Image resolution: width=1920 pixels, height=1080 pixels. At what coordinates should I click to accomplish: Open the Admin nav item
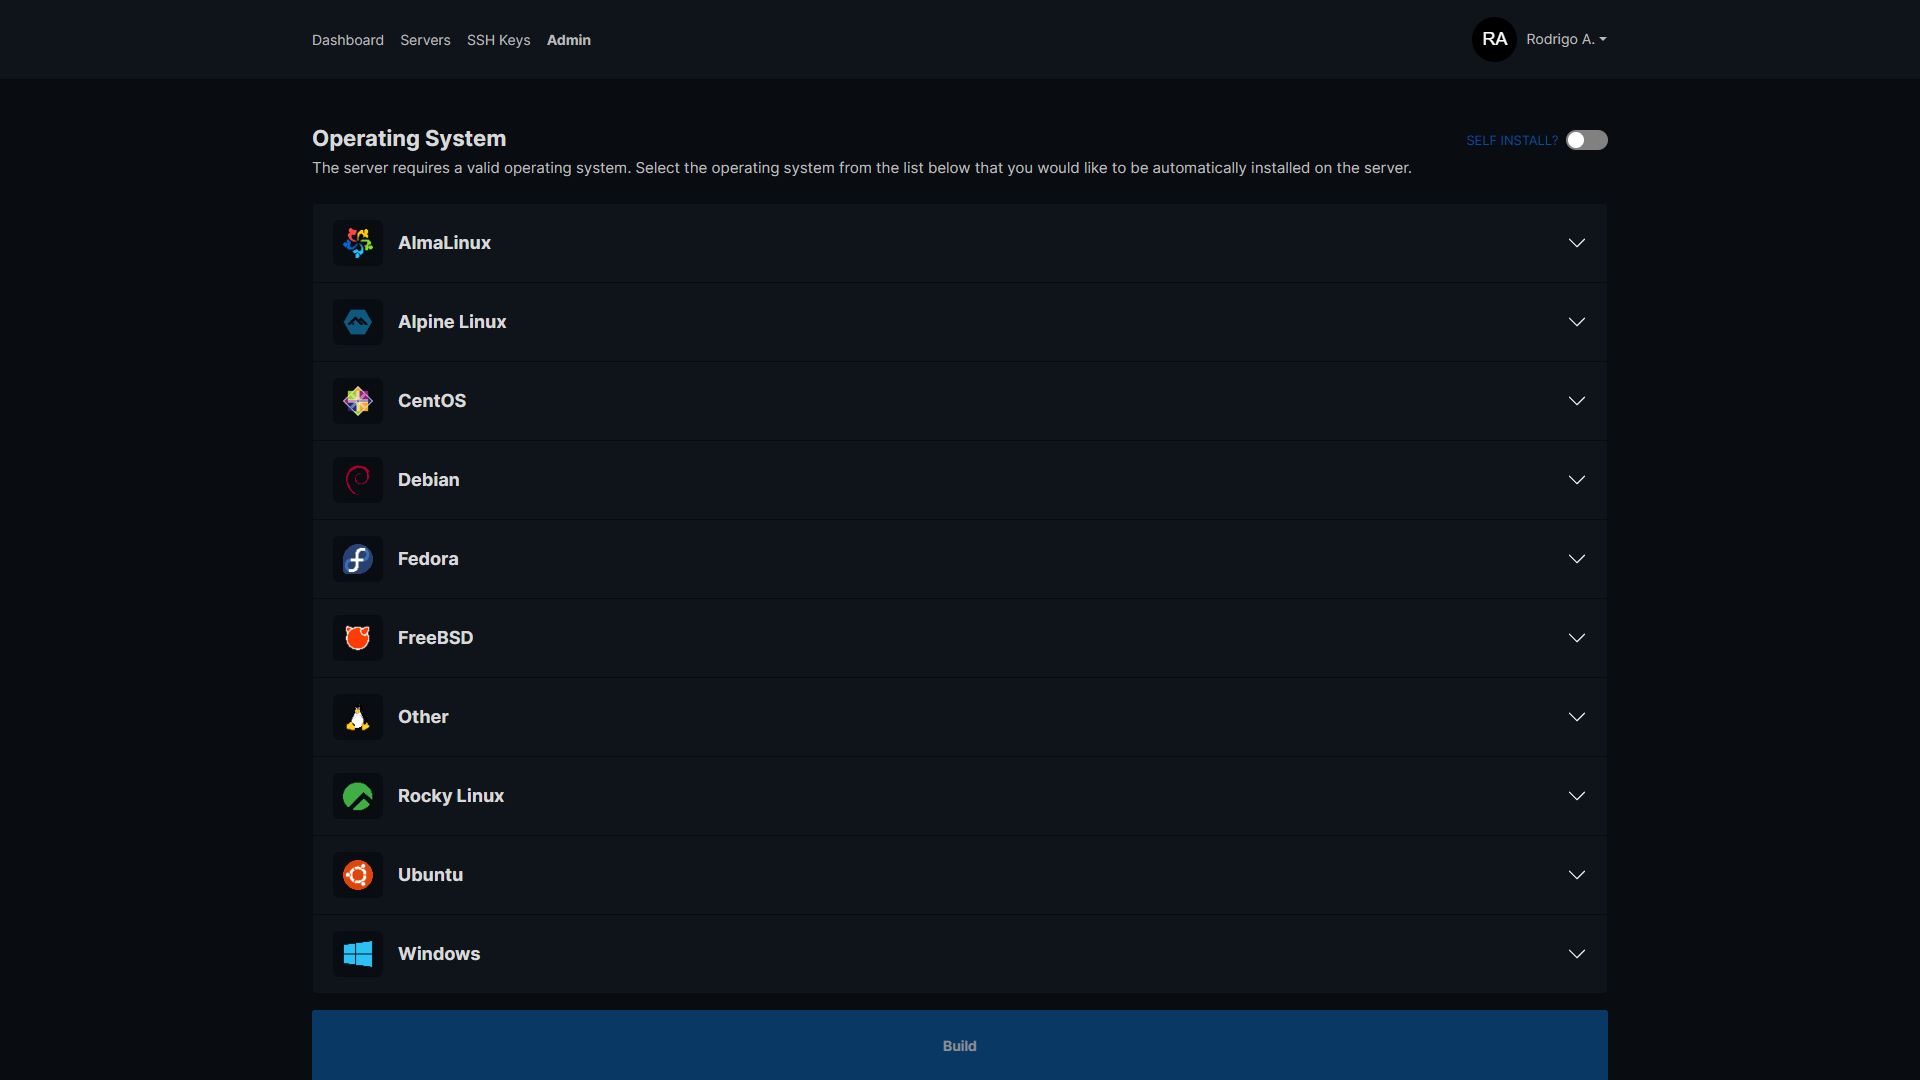point(569,40)
